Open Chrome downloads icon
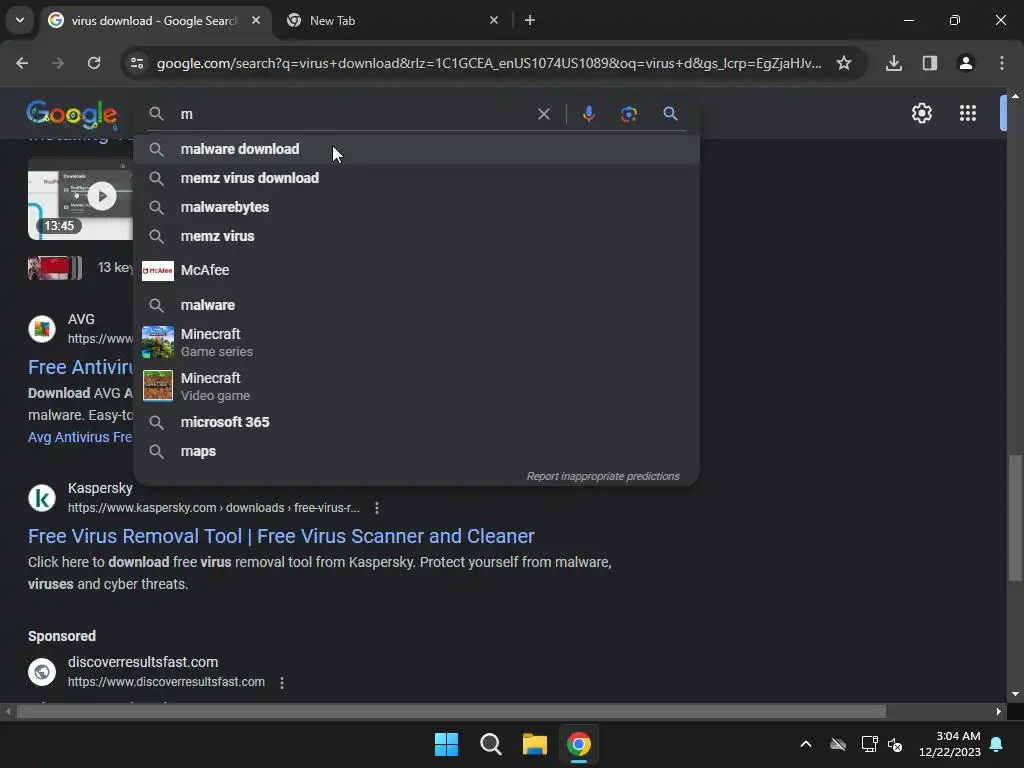The width and height of the screenshot is (1024, 768). click(894, 63)
